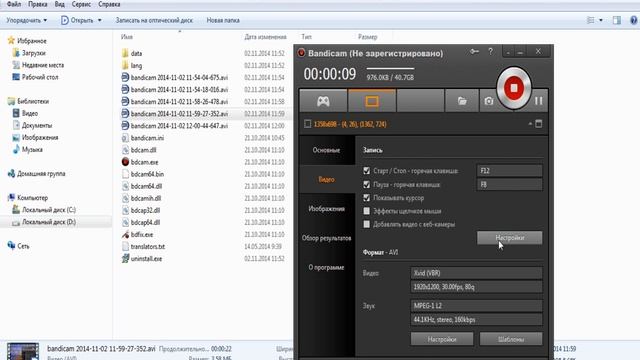
Task: Open the Сервис menu in Explorer
Action: coord(81,4)
